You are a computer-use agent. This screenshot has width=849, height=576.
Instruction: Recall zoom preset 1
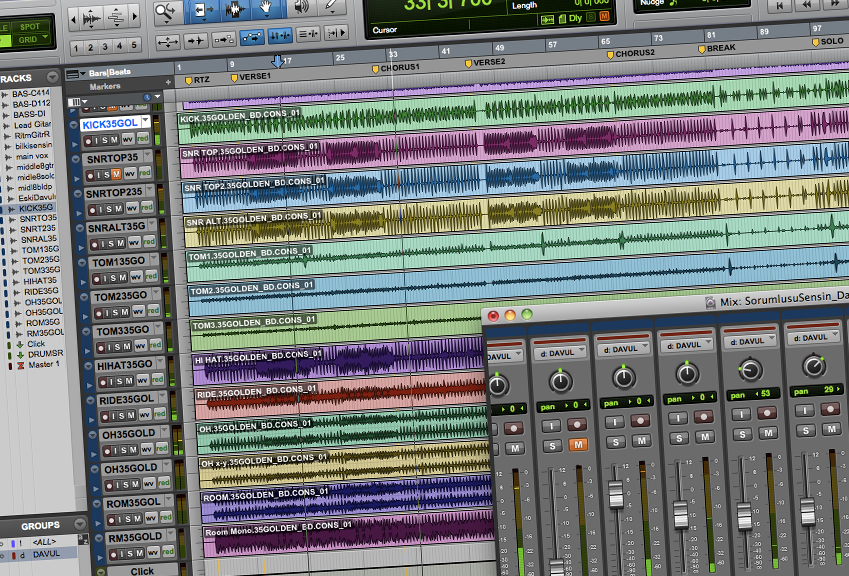pyautogui.click(x=76, y=49)
